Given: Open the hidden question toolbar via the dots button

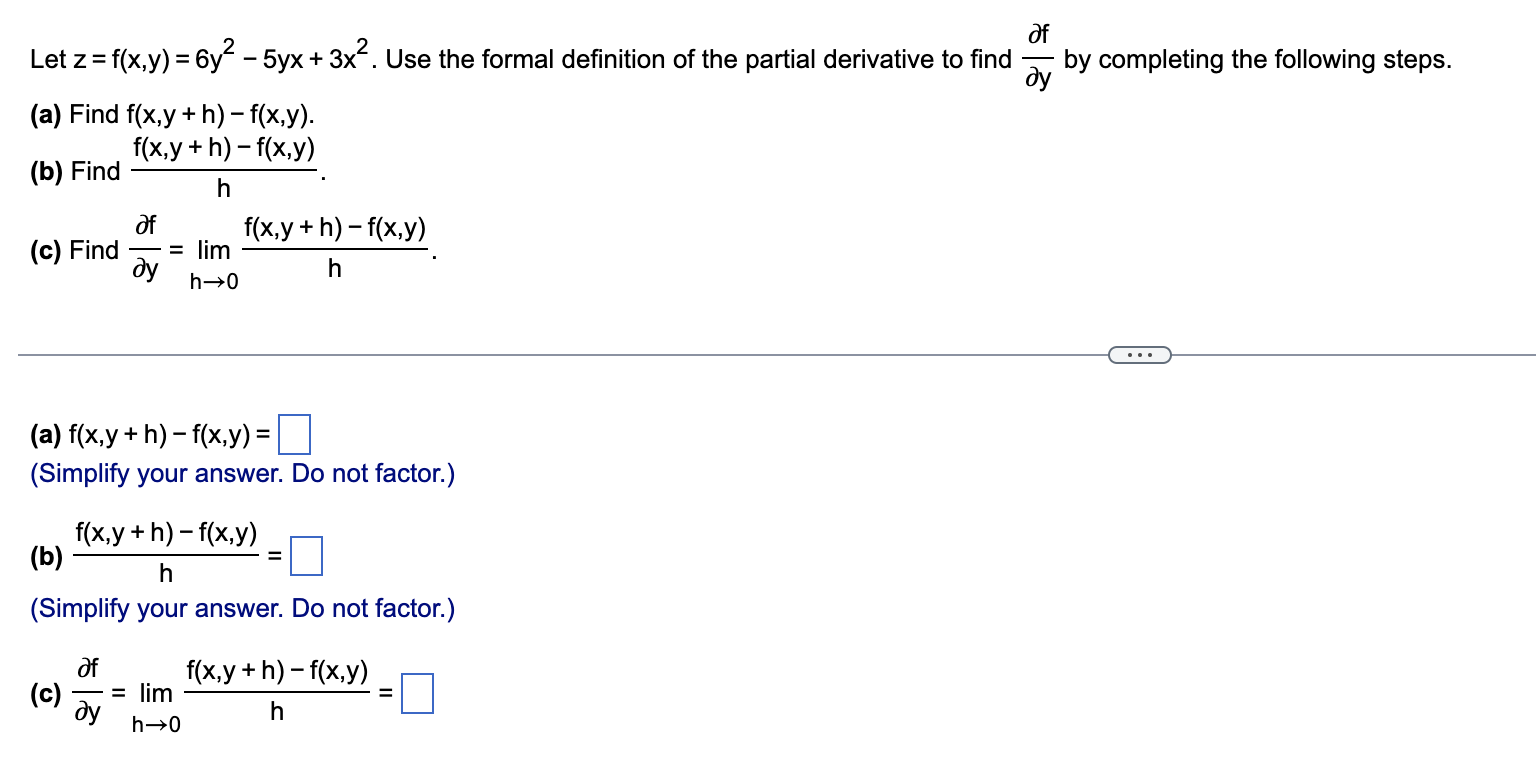Looking at the screenshot, I should (1139, 353).
